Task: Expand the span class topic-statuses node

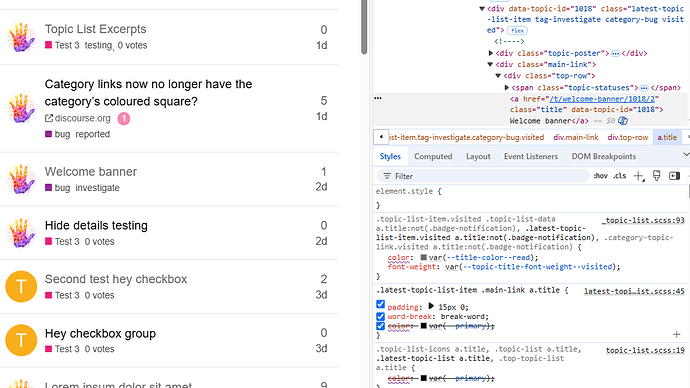Action: coord(506,88)
